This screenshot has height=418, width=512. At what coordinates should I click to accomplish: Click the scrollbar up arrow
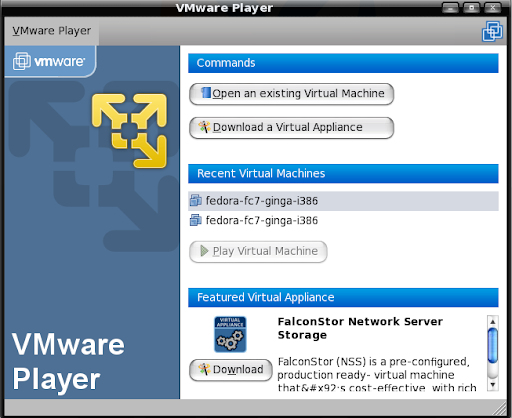(x=493, y=322)
